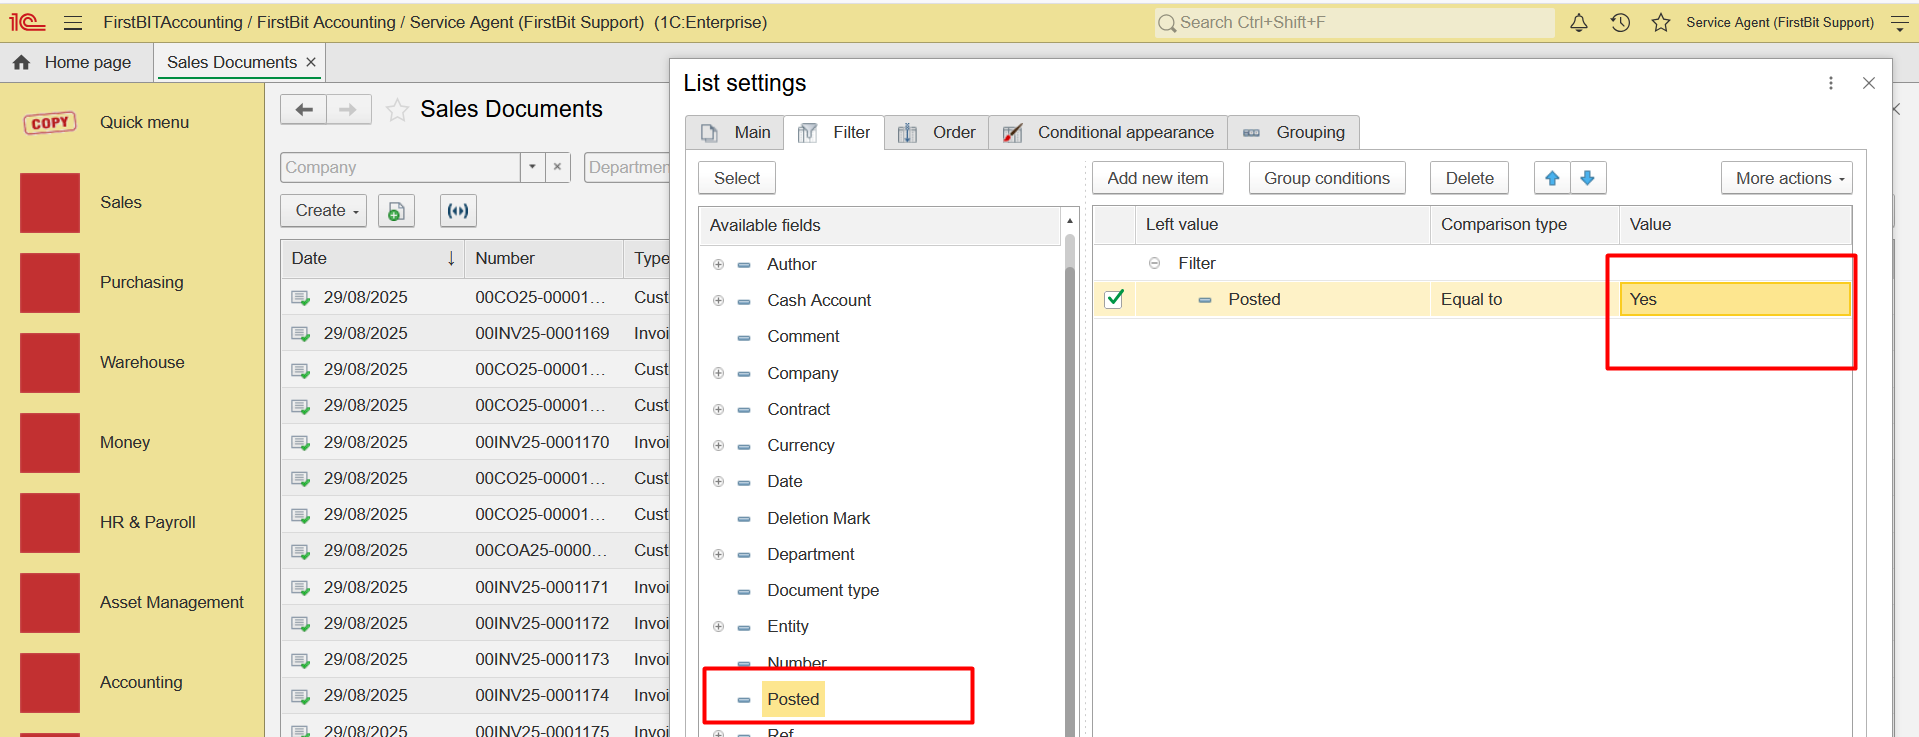Navigate forward with the right arrow
Viewport: 1919px width, 737px height.
[x=348, y=109]
